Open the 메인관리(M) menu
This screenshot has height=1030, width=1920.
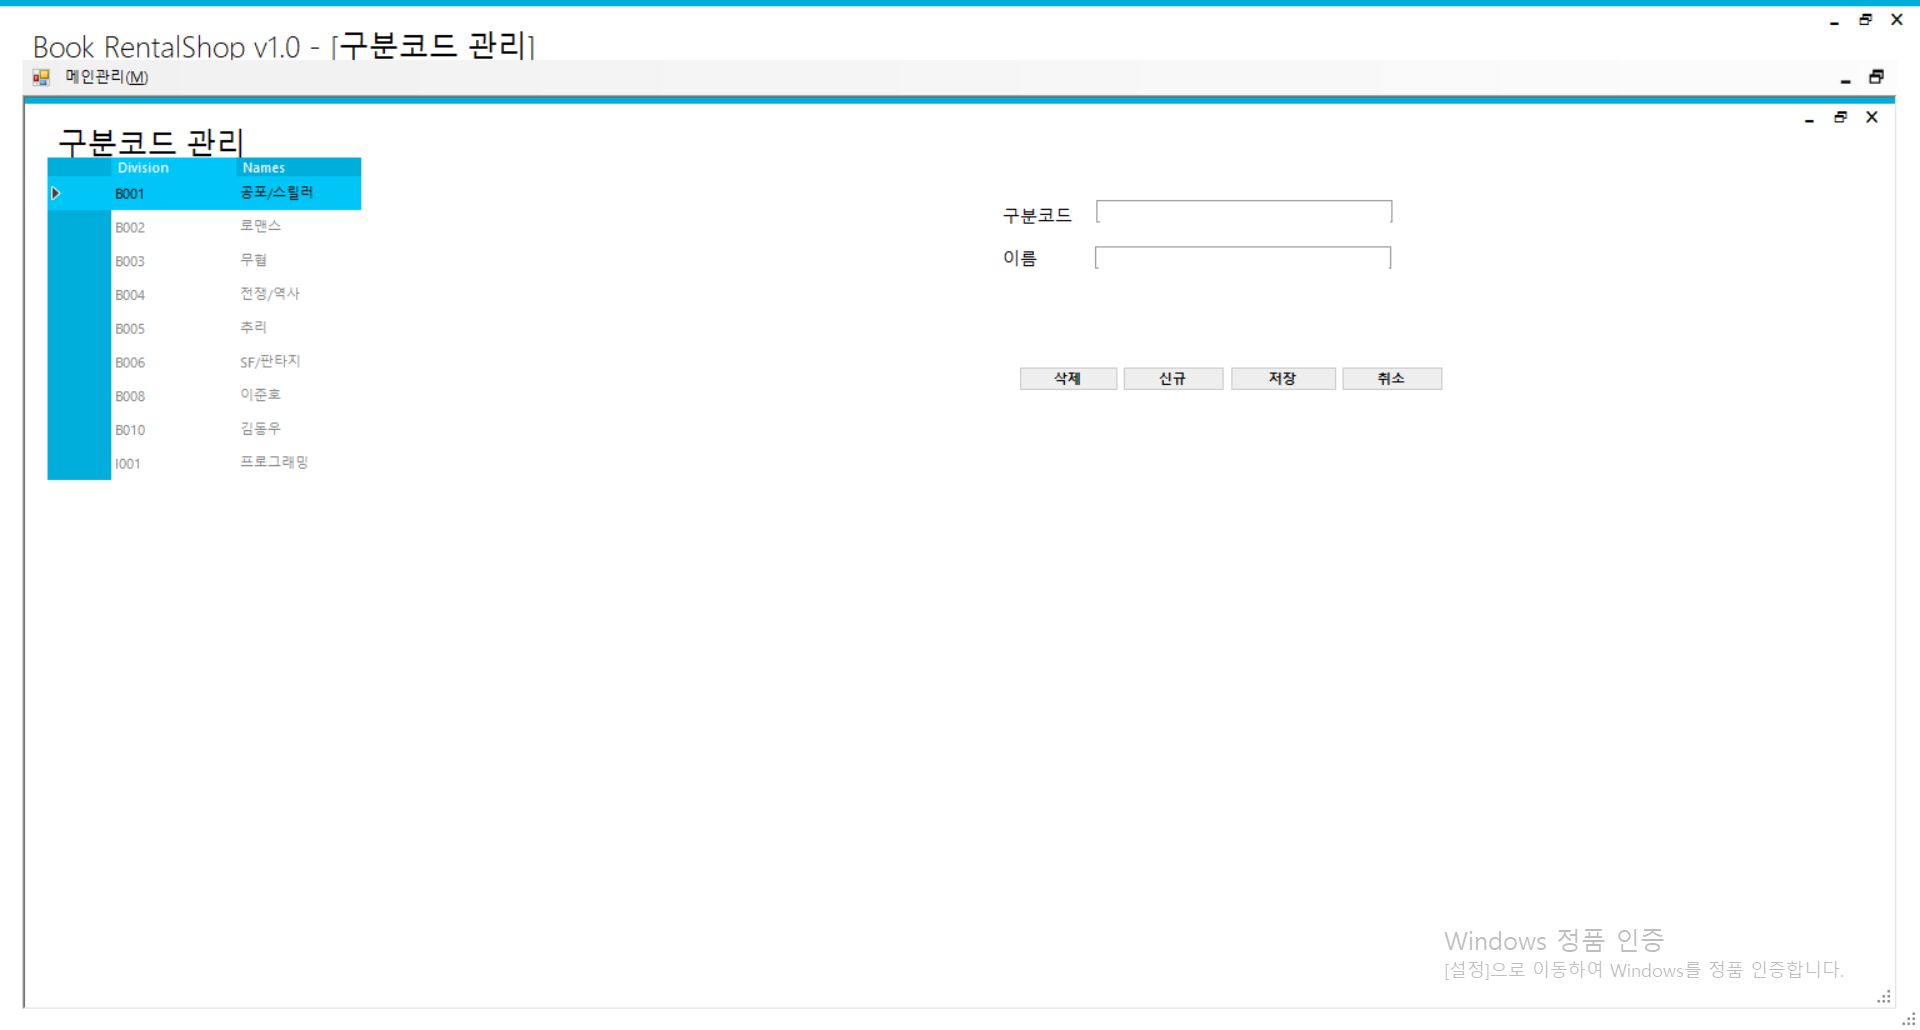coord(107,77)
